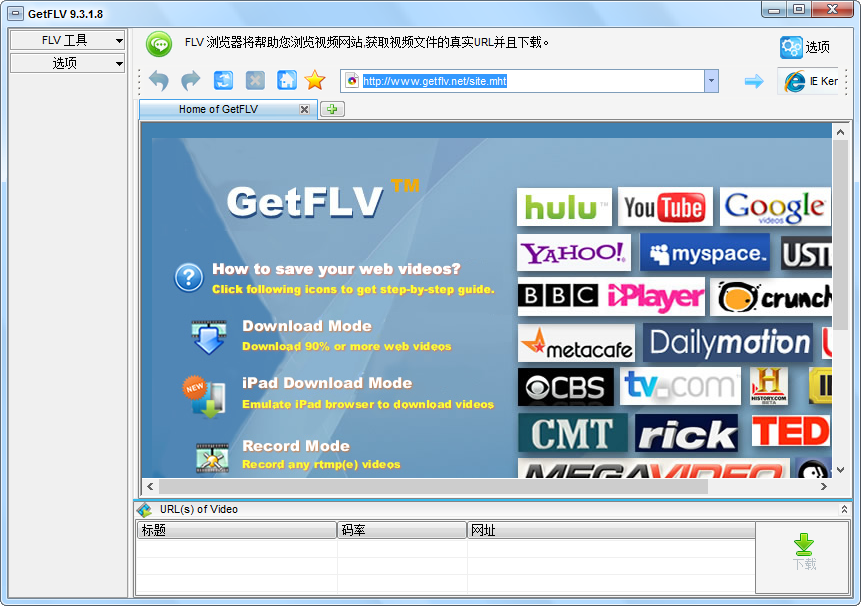Click the vertical scrollbar up arrow
861x606 pixels.
(x=840, y=132)
